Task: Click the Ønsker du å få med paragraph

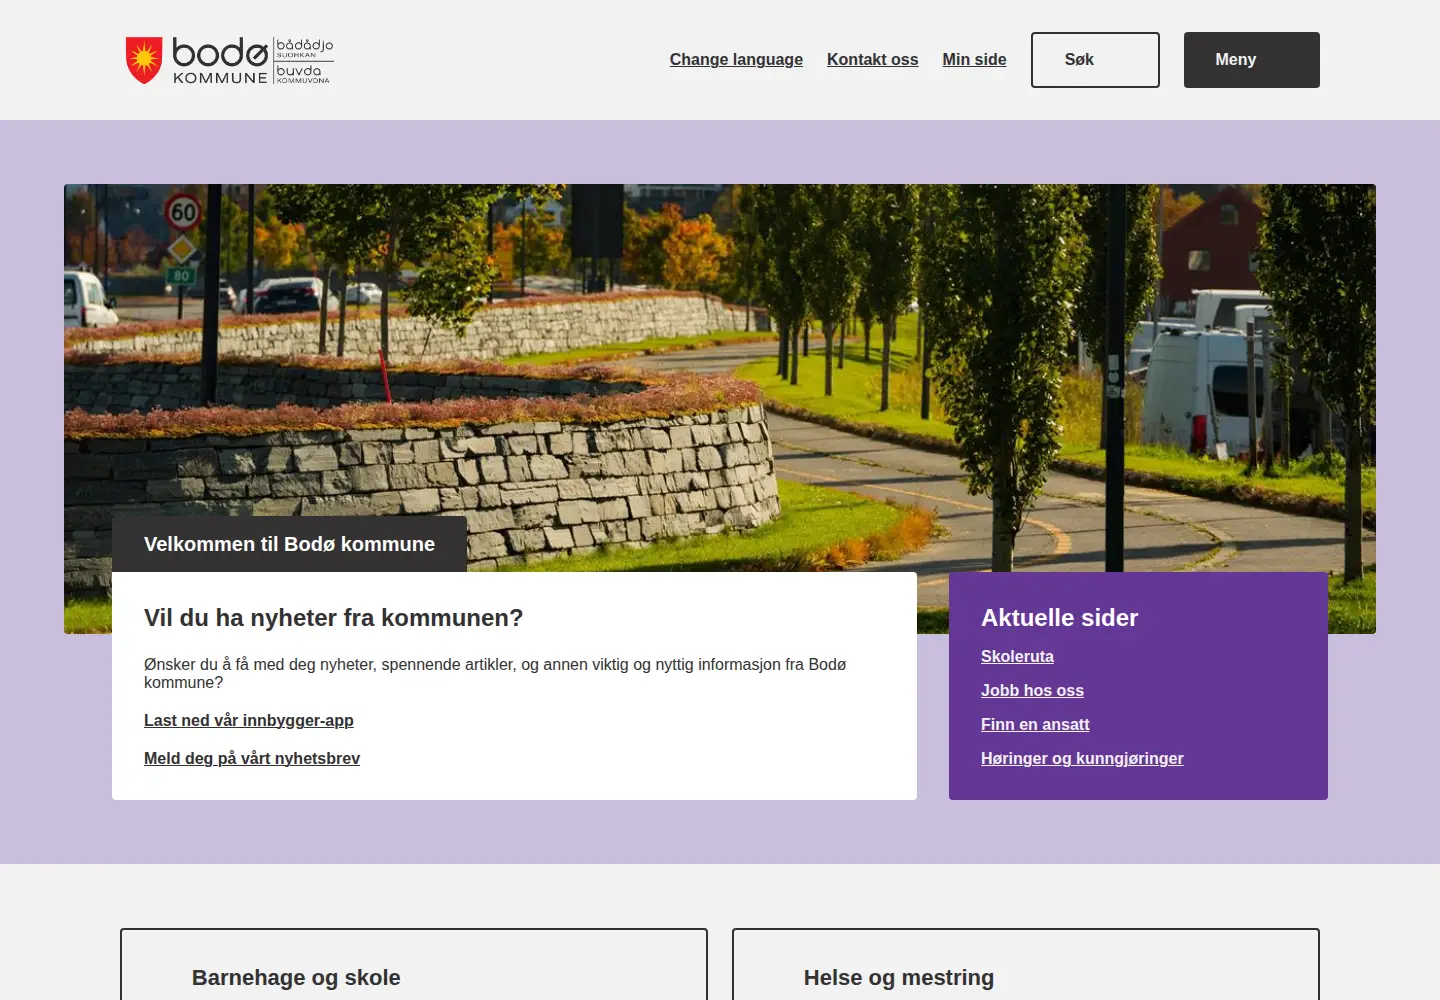Action: [495, 673]
